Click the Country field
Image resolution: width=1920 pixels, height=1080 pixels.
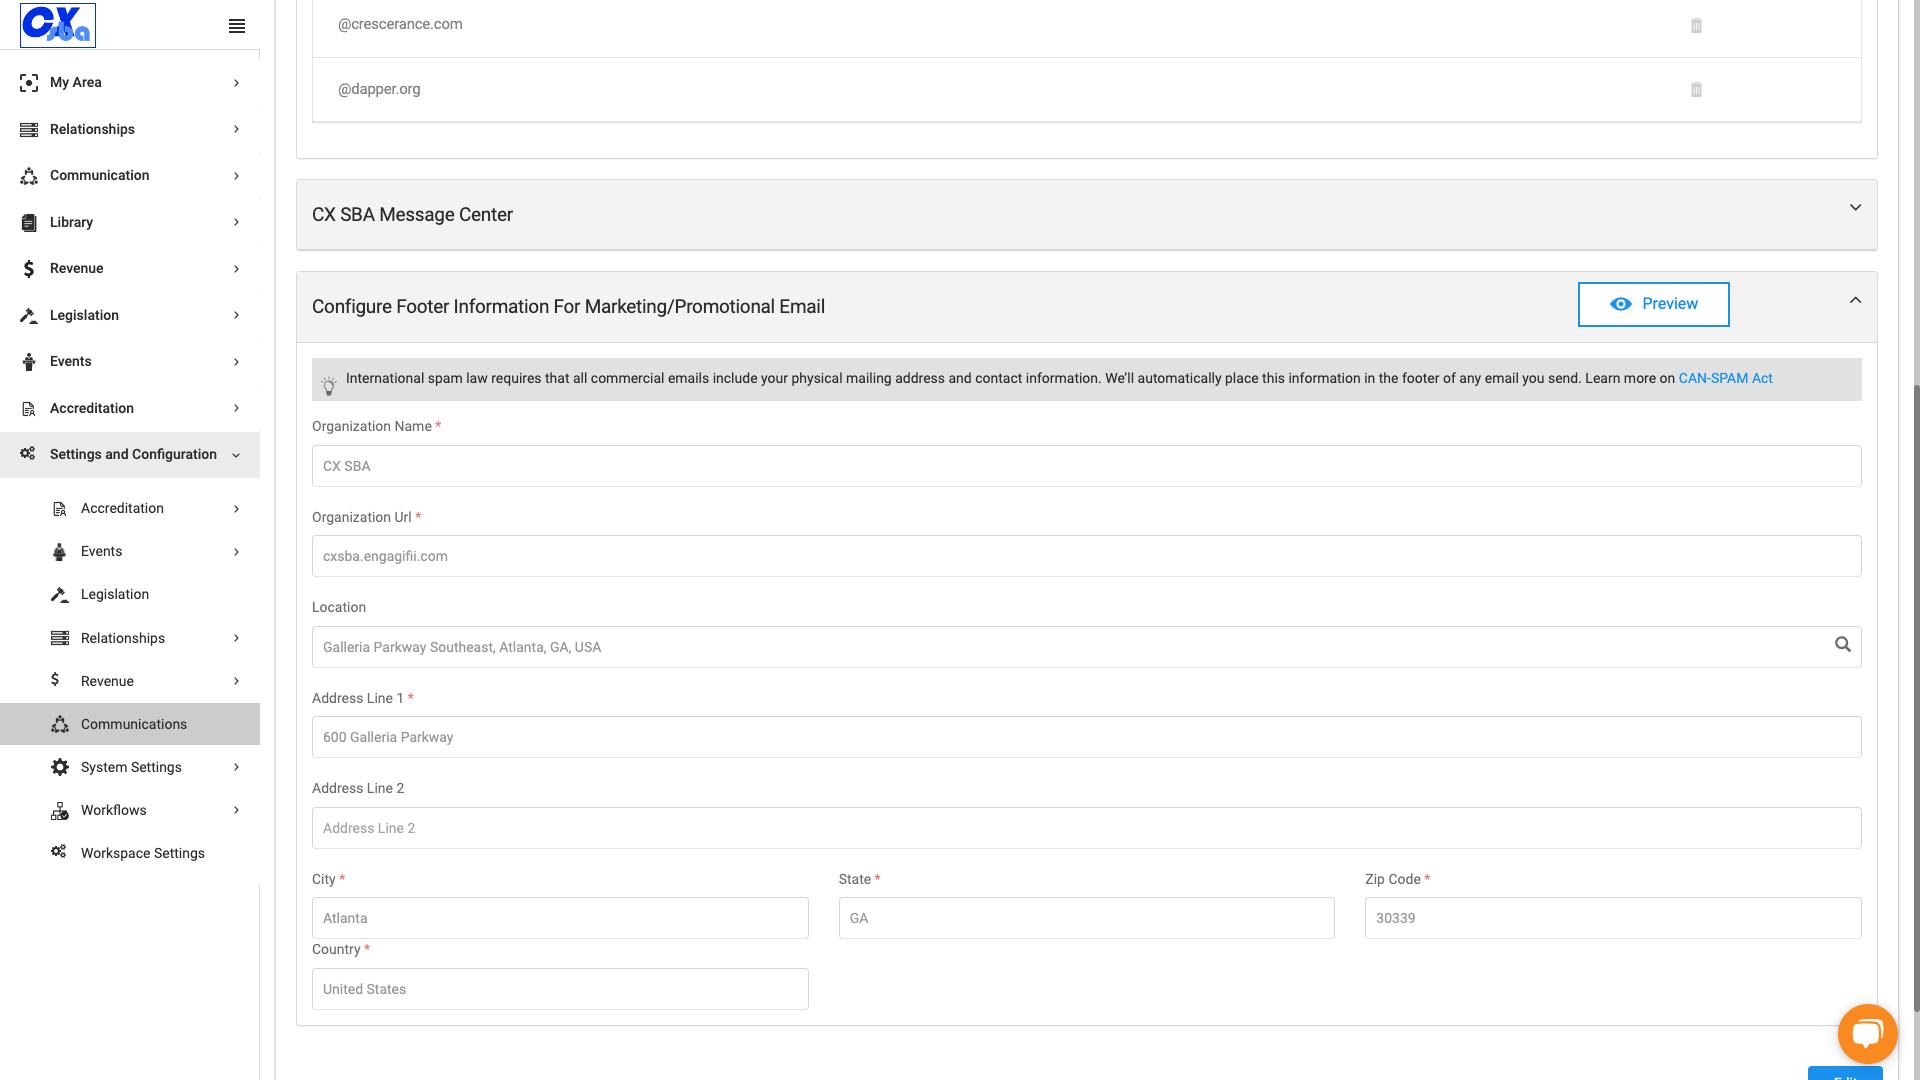(x=560, y=989)
